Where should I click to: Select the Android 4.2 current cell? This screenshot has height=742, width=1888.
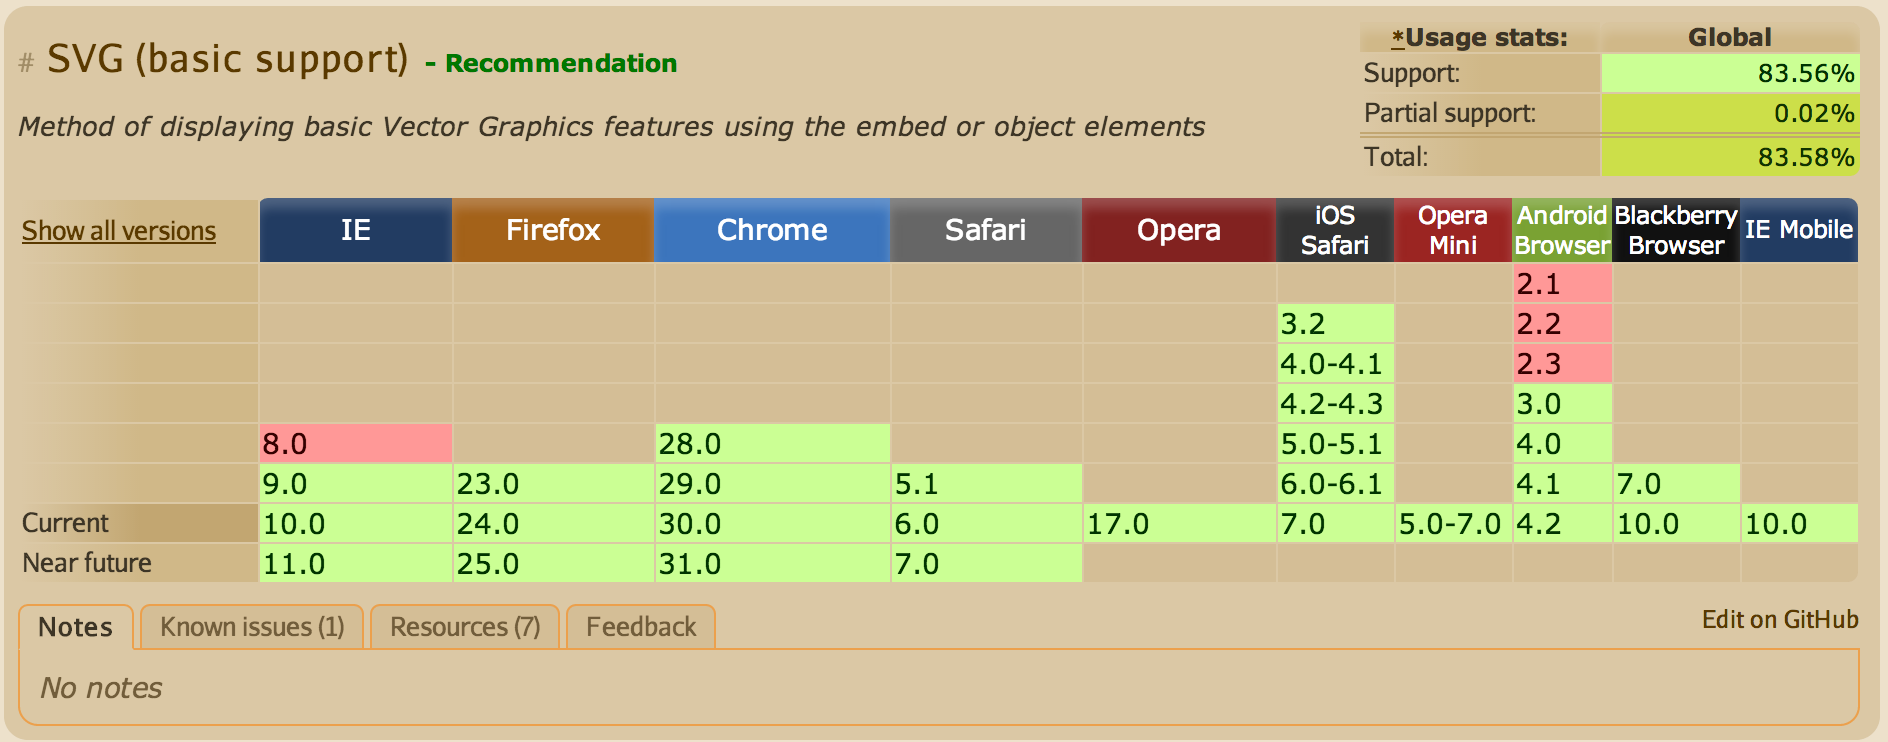(1562, 523)
